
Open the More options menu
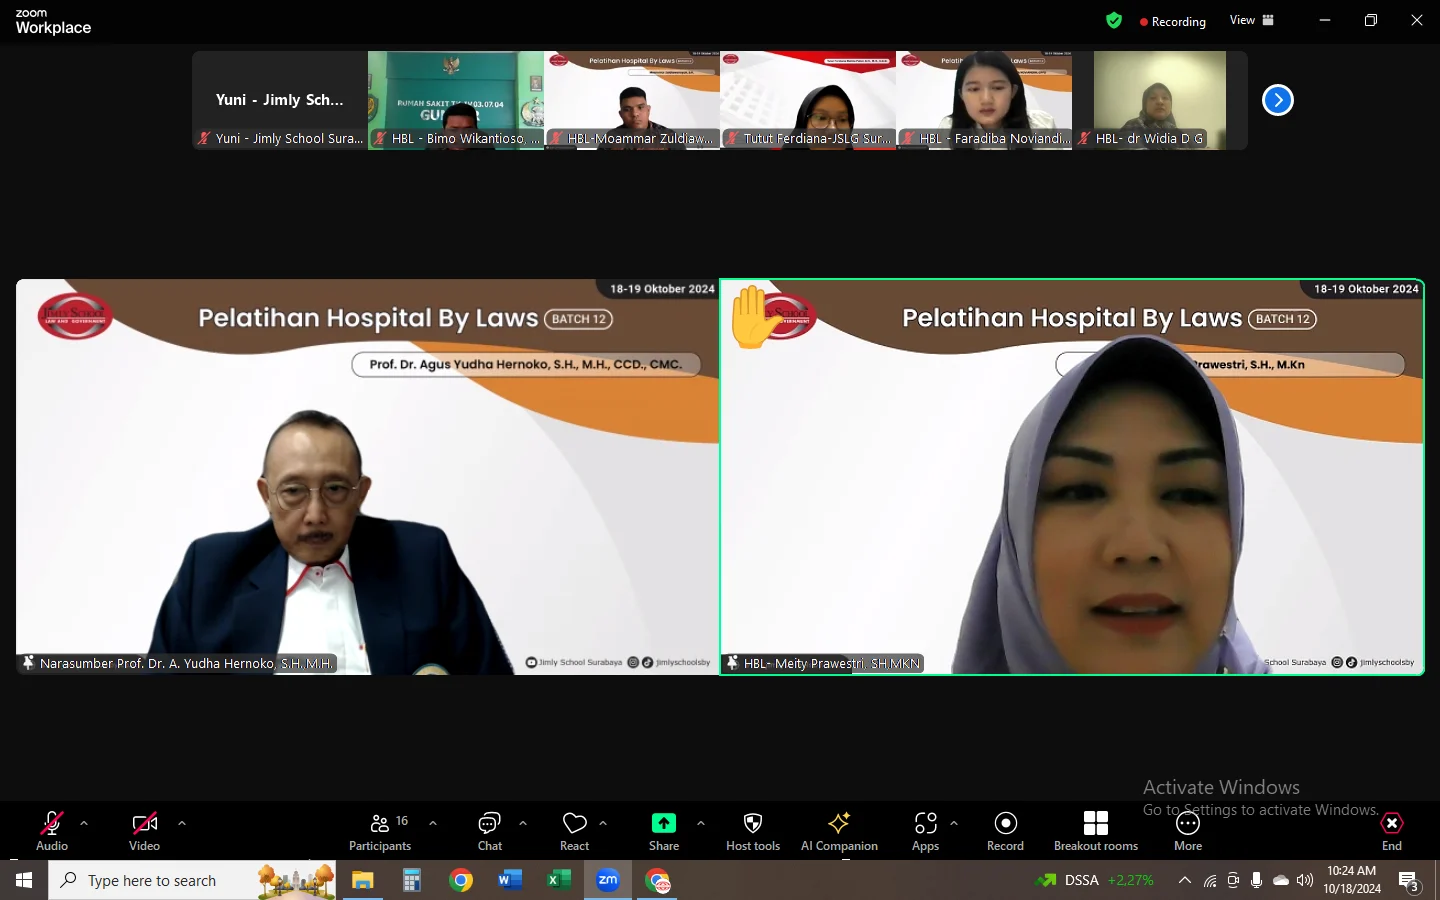point(1187,830)
